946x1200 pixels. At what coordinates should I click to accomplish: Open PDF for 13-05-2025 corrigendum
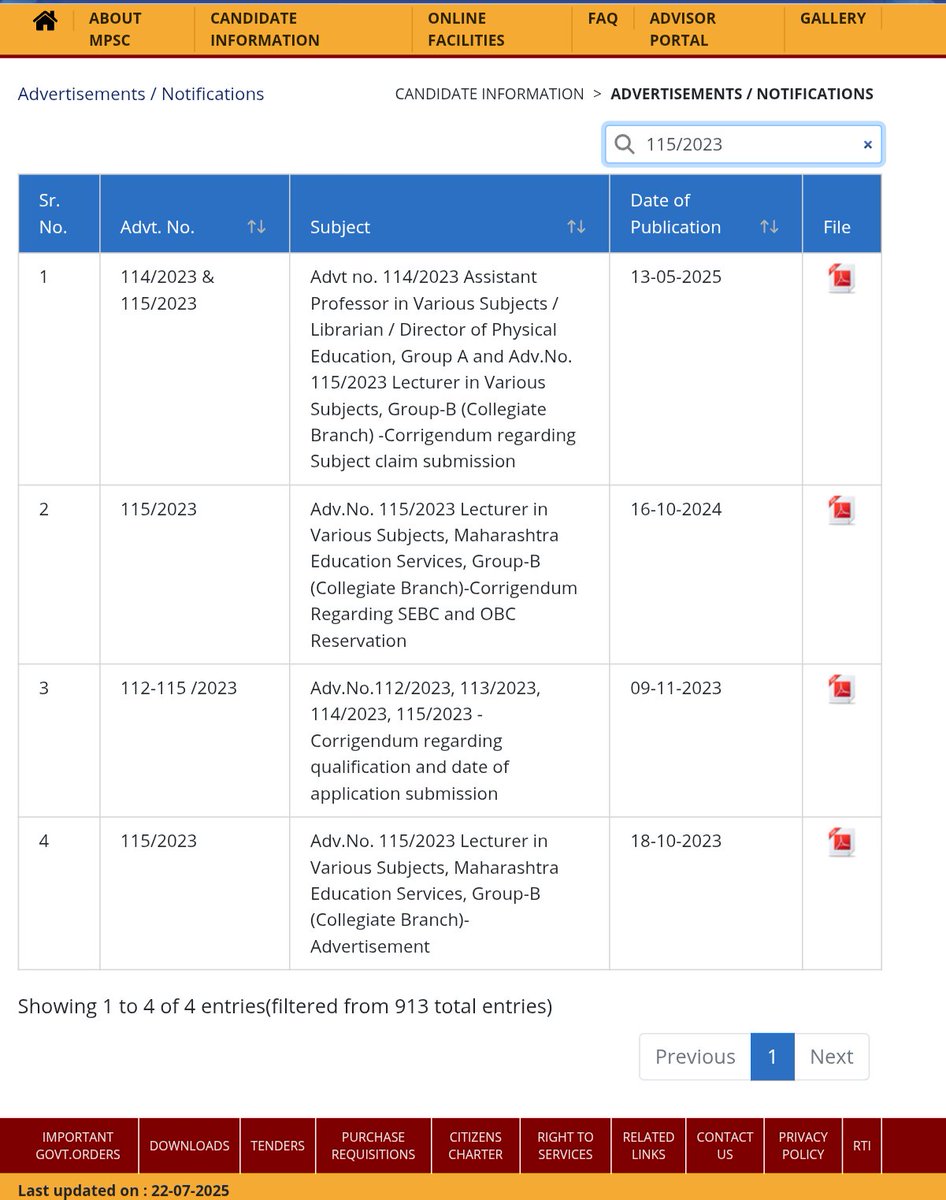[x=841, y=279]
